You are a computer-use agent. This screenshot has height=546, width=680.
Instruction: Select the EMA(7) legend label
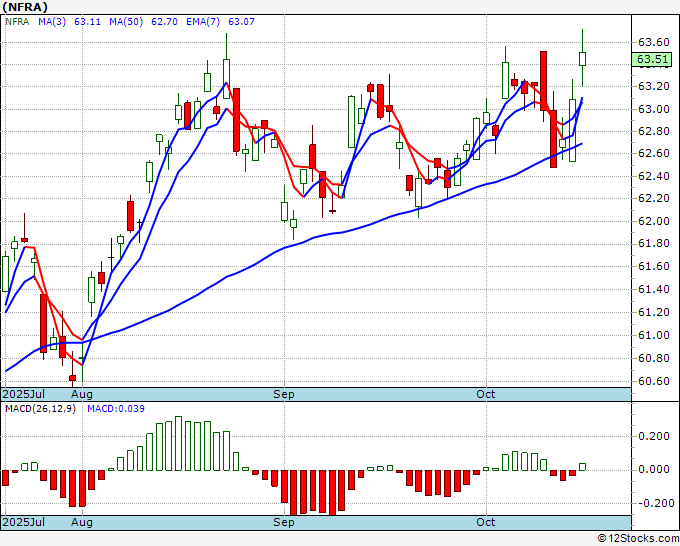coord(203,22)
